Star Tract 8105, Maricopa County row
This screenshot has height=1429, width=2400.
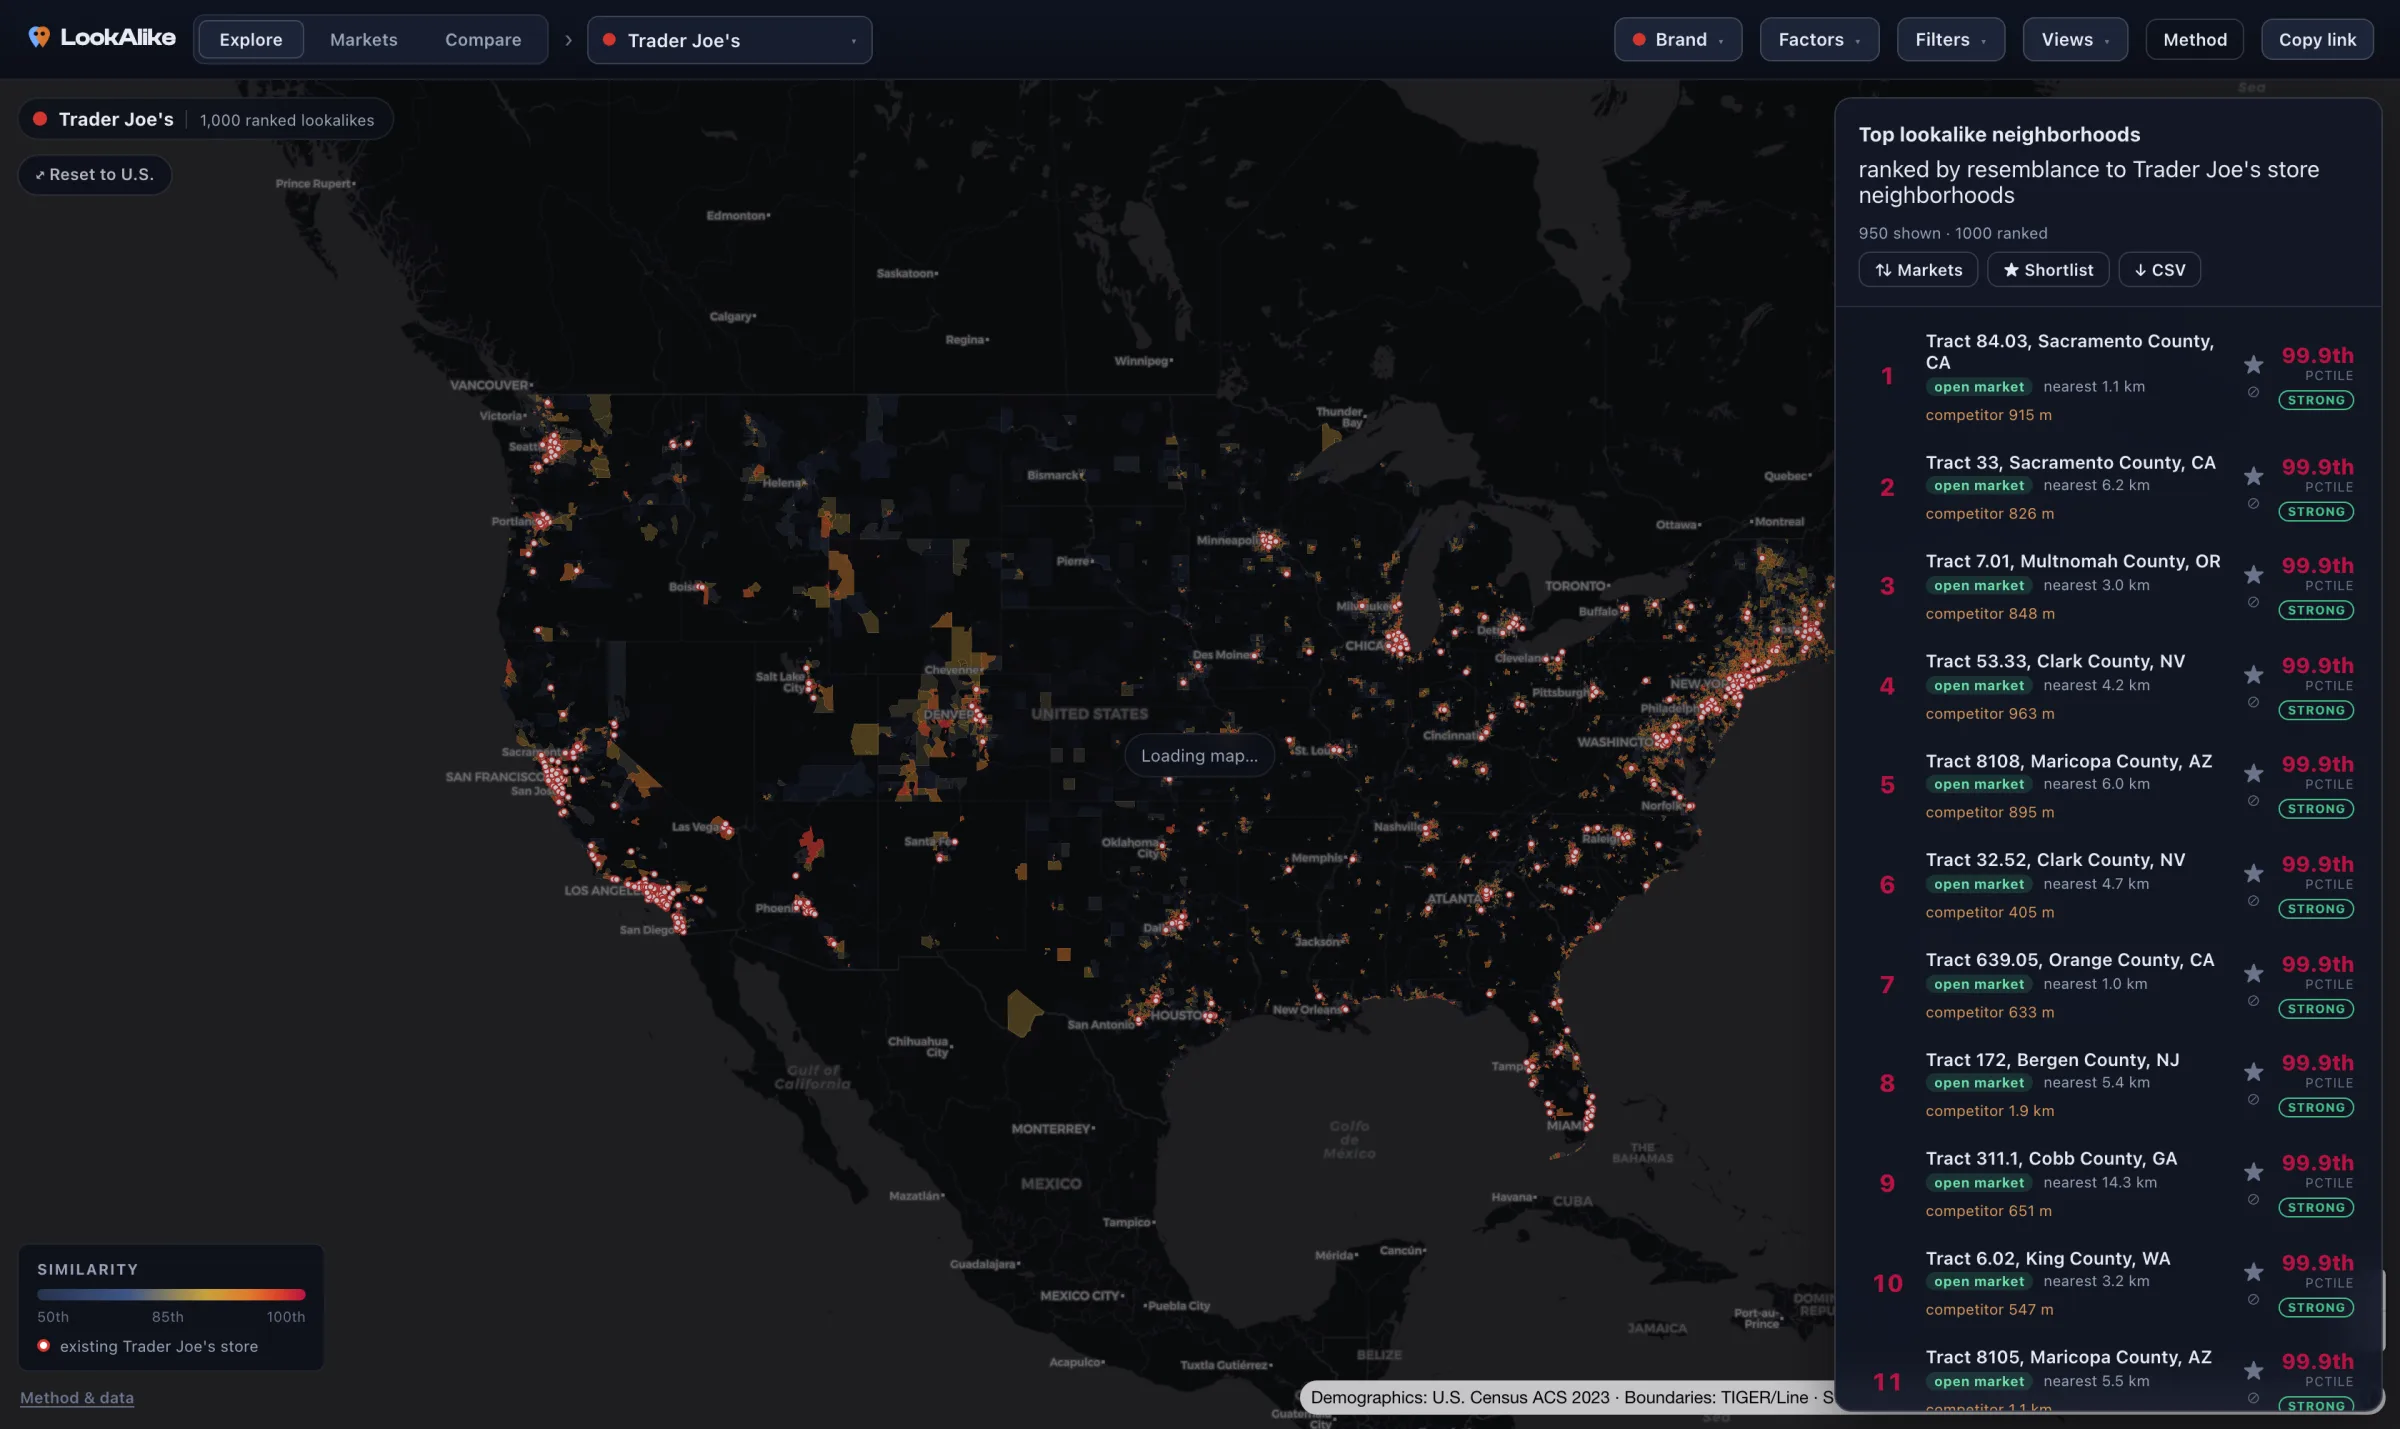click(2253, 1371)
